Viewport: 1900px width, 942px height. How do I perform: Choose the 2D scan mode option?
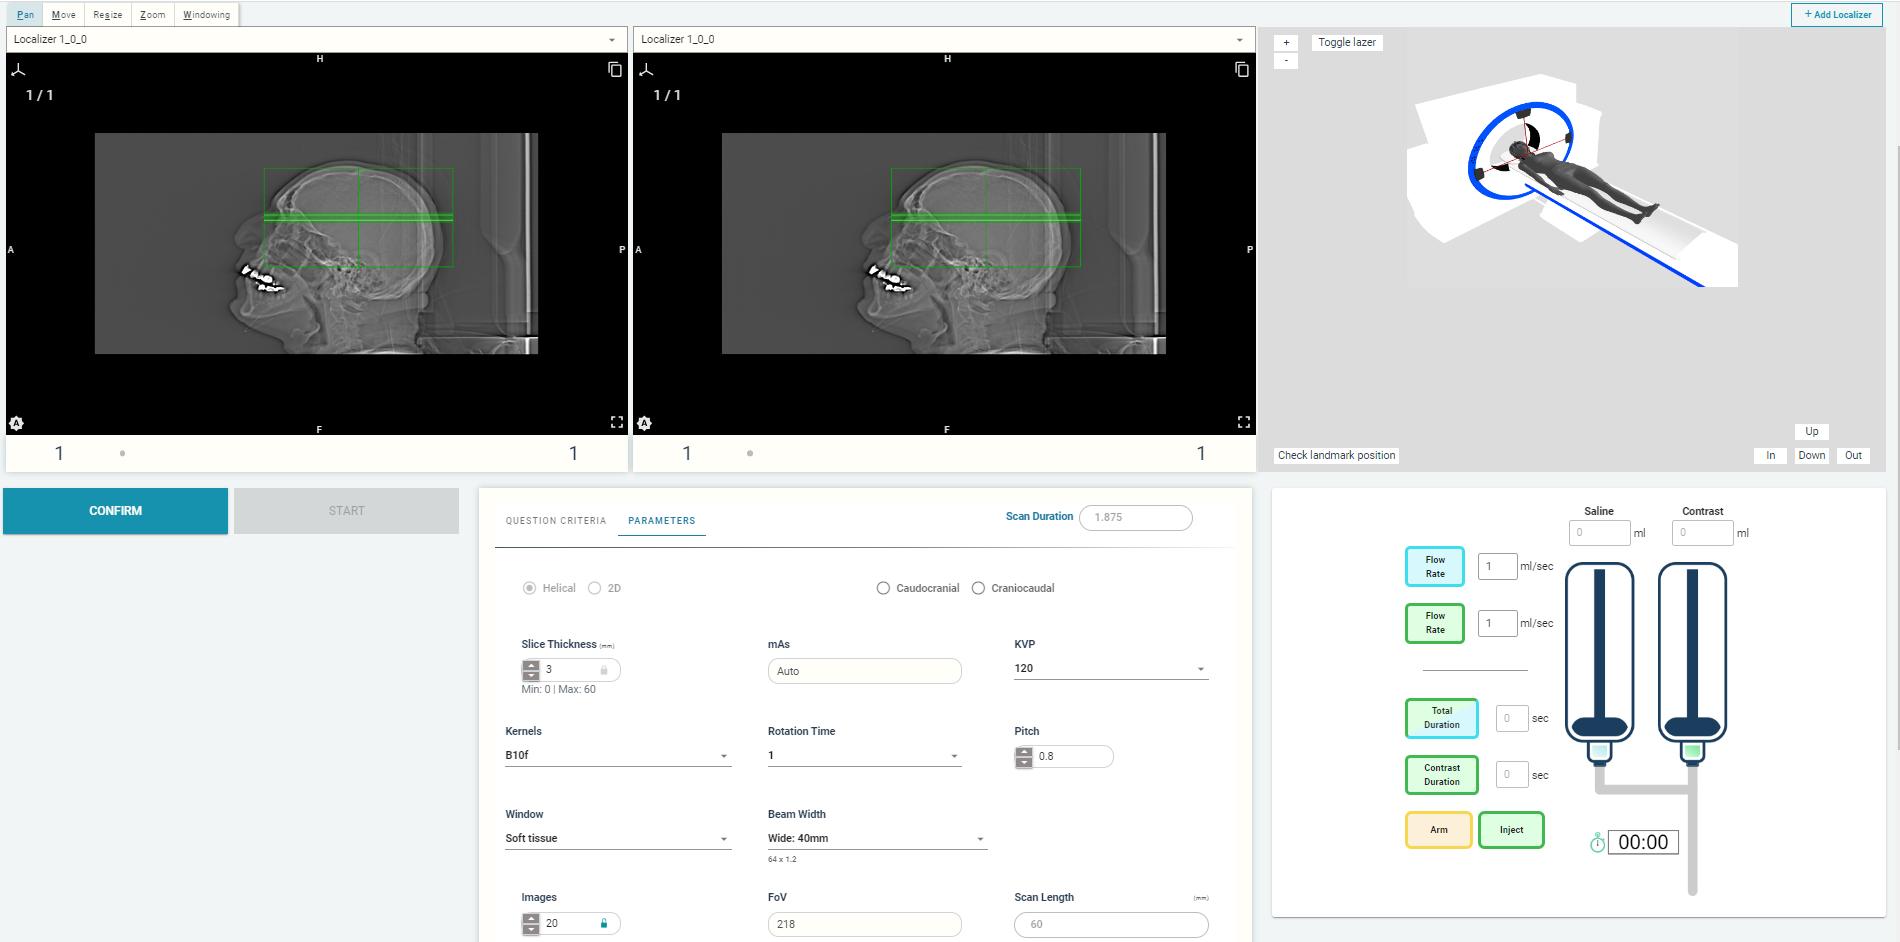594,588
